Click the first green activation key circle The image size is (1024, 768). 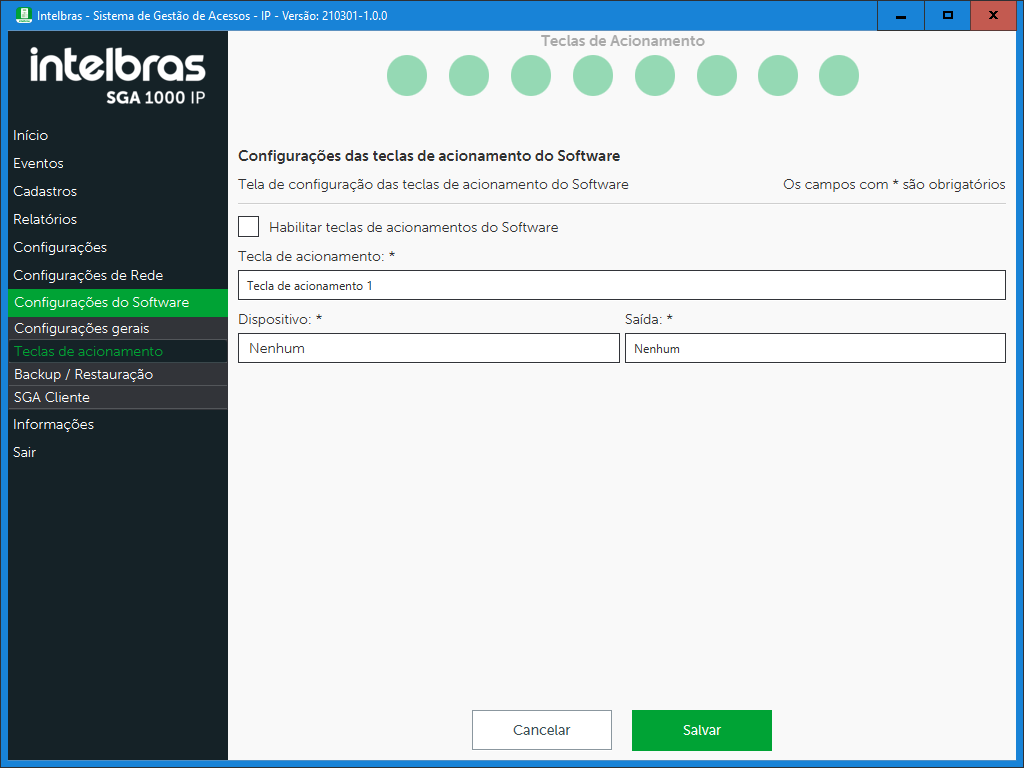coord(407,76)
